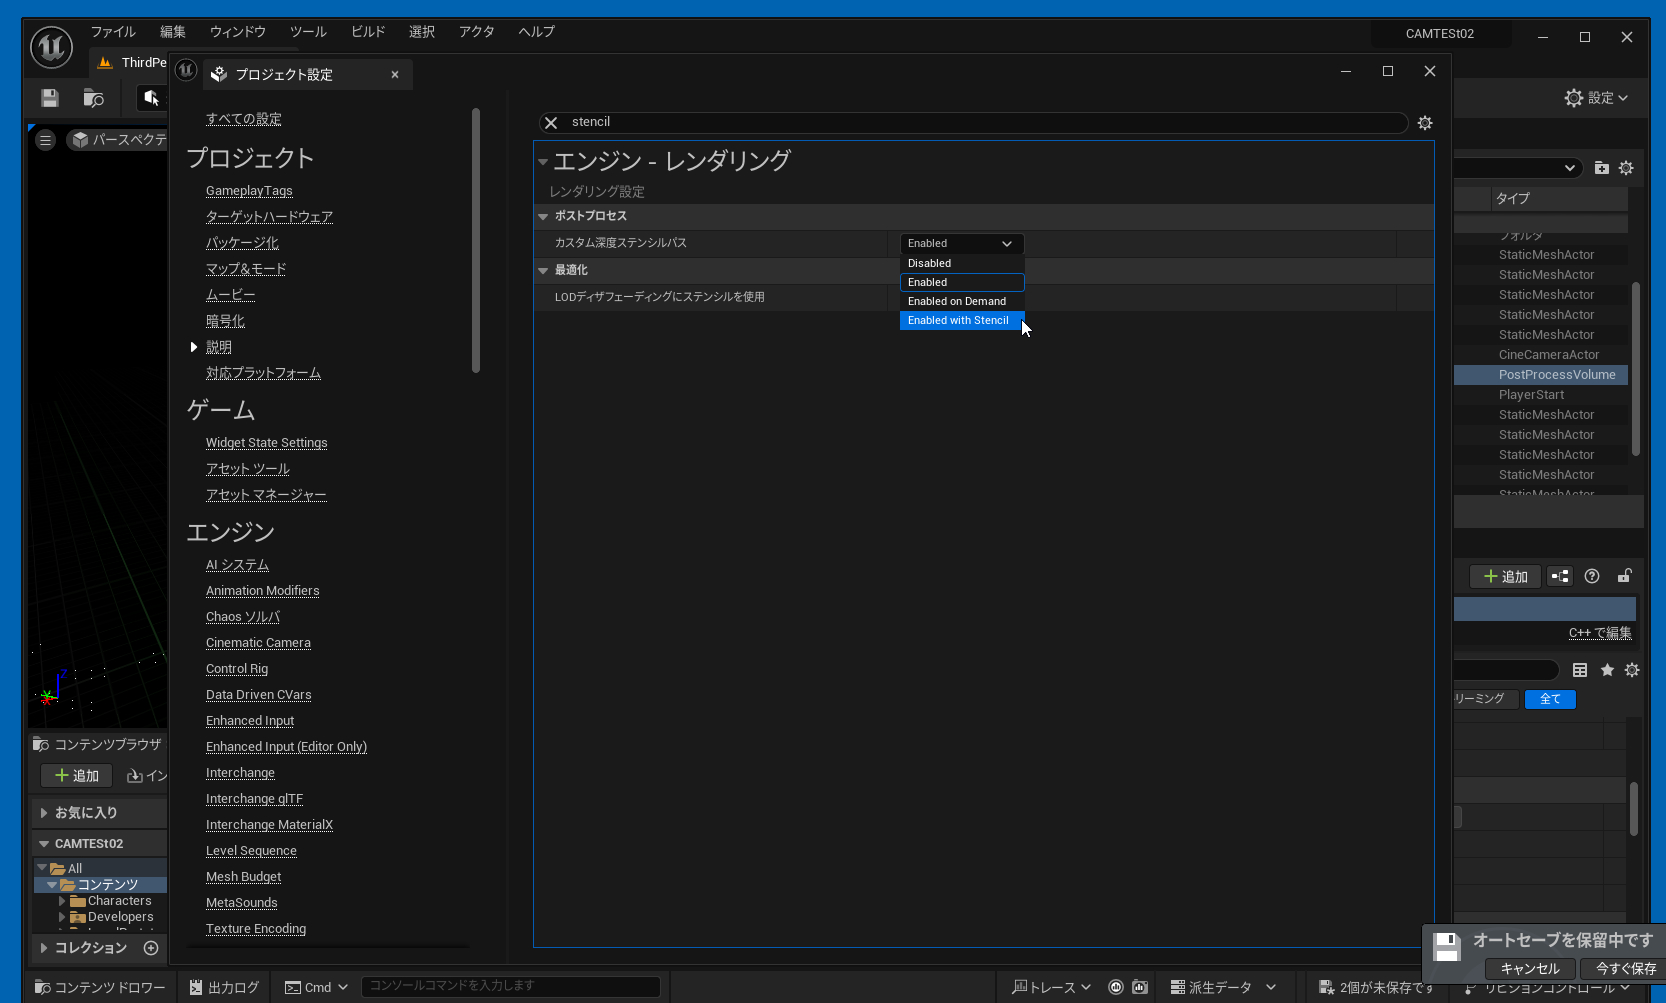Image resolution: width=1666 pixels, height=1003 pixels.
Task: Select Enabled with Stencil option
Action: click(x=958, y=321)
